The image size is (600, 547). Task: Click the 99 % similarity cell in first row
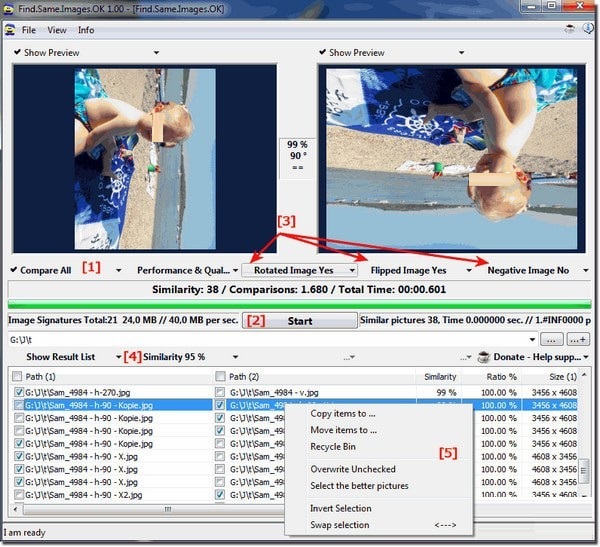(446, 392)
